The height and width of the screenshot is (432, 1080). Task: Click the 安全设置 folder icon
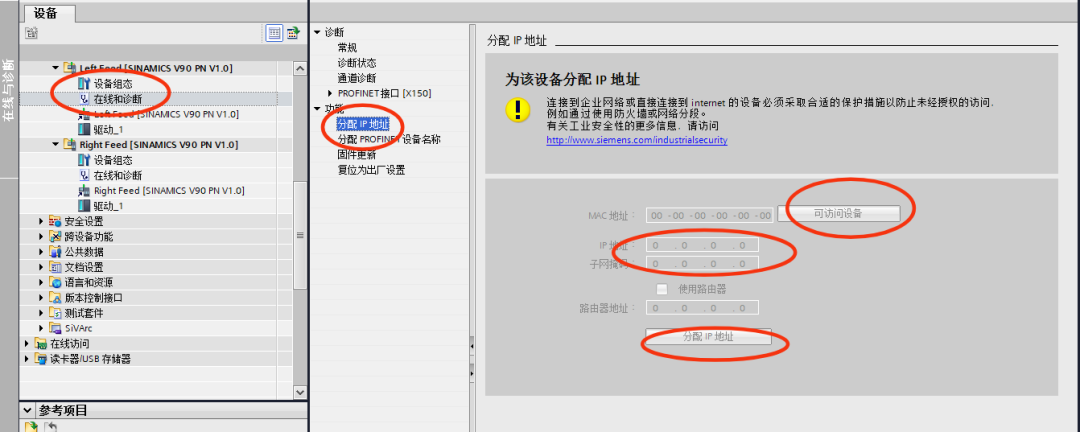pos(55,221)
